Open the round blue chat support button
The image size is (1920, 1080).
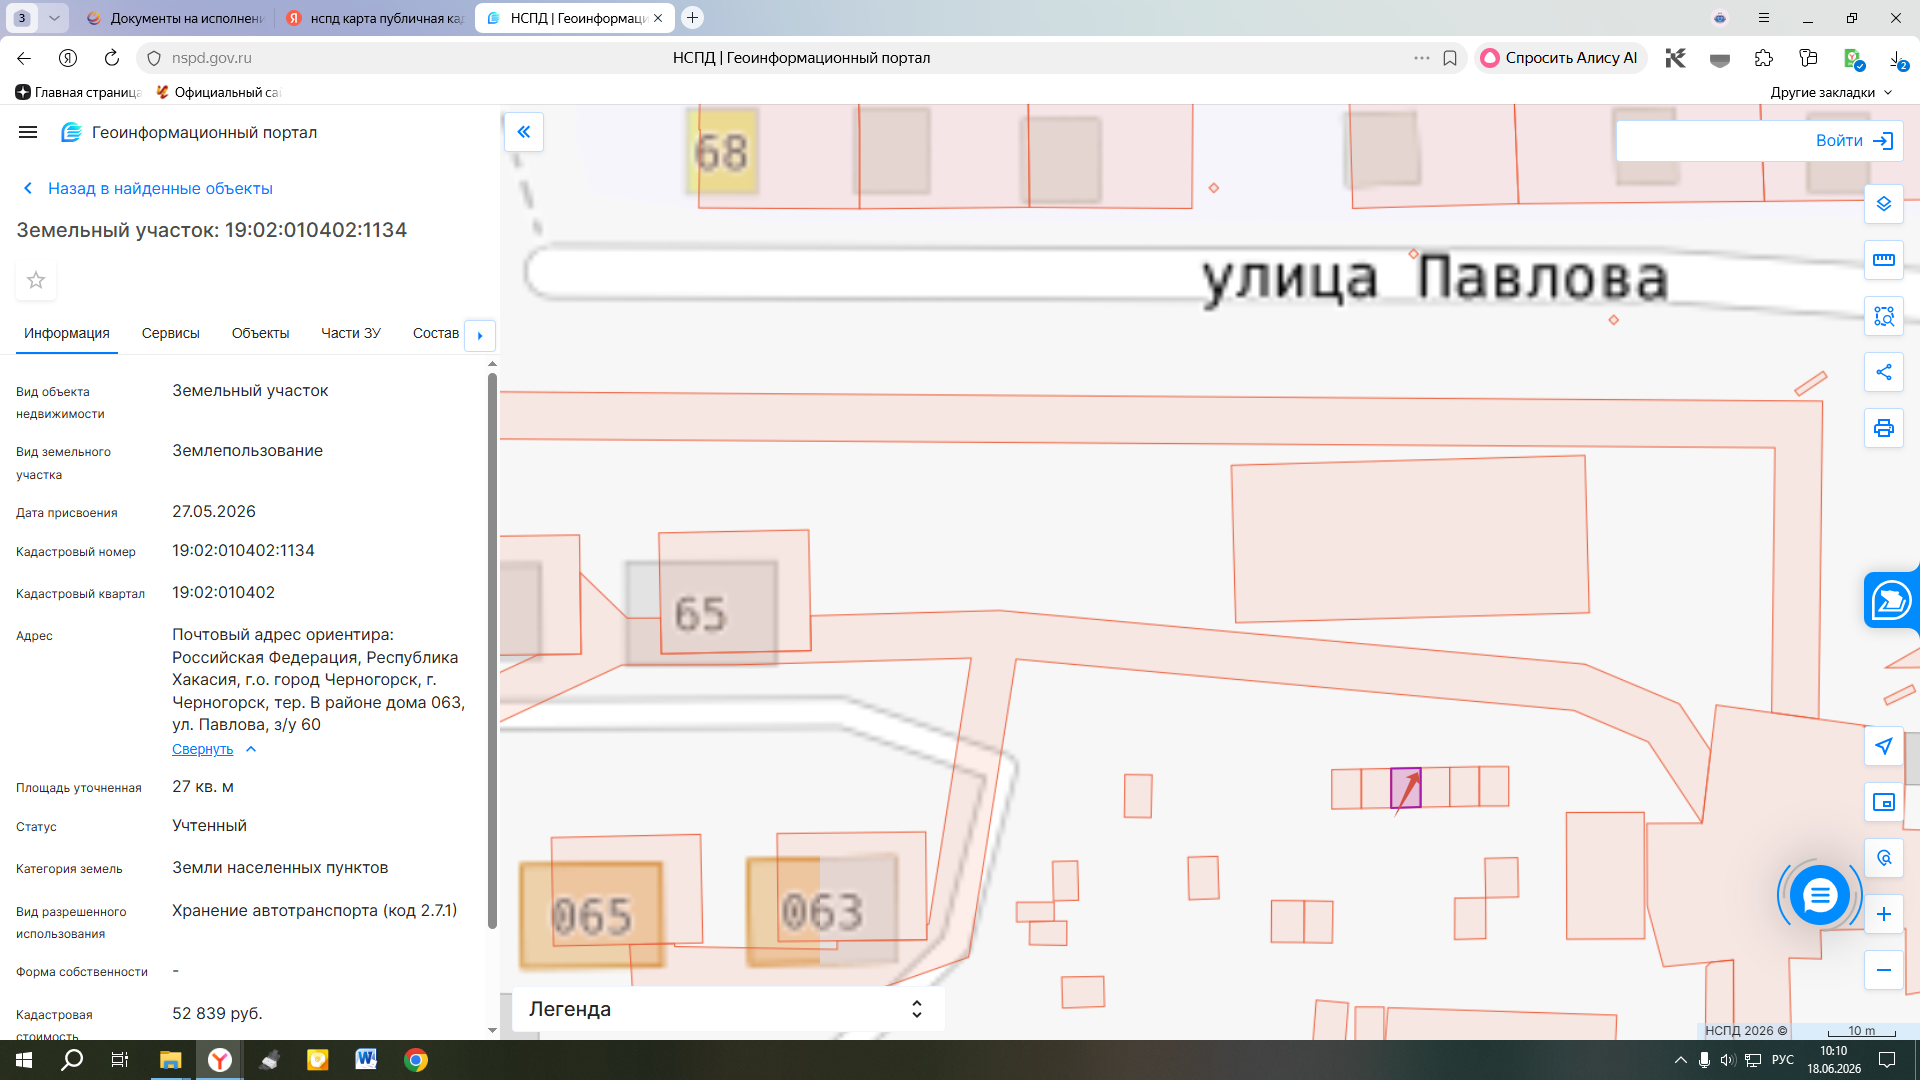pyautogui.click(x=1819, y=895)
